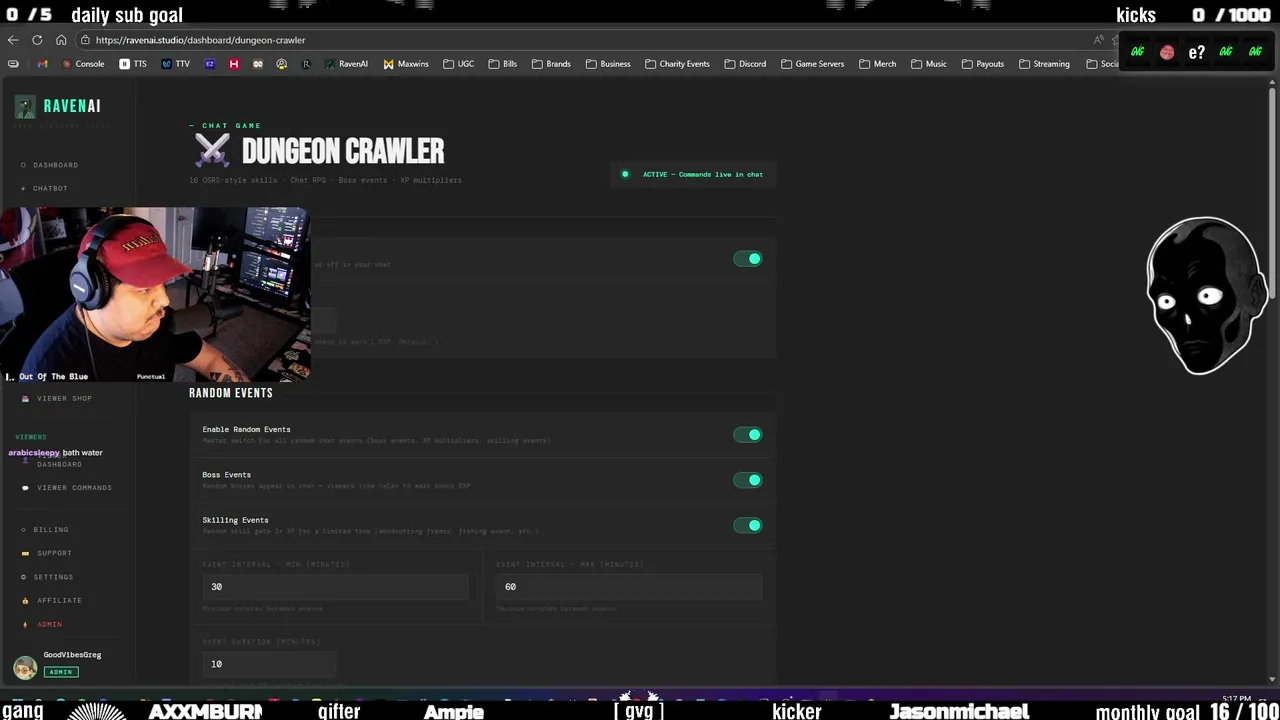
Task: Click the Dungeon Crawler page title
Action: (343, 152)
